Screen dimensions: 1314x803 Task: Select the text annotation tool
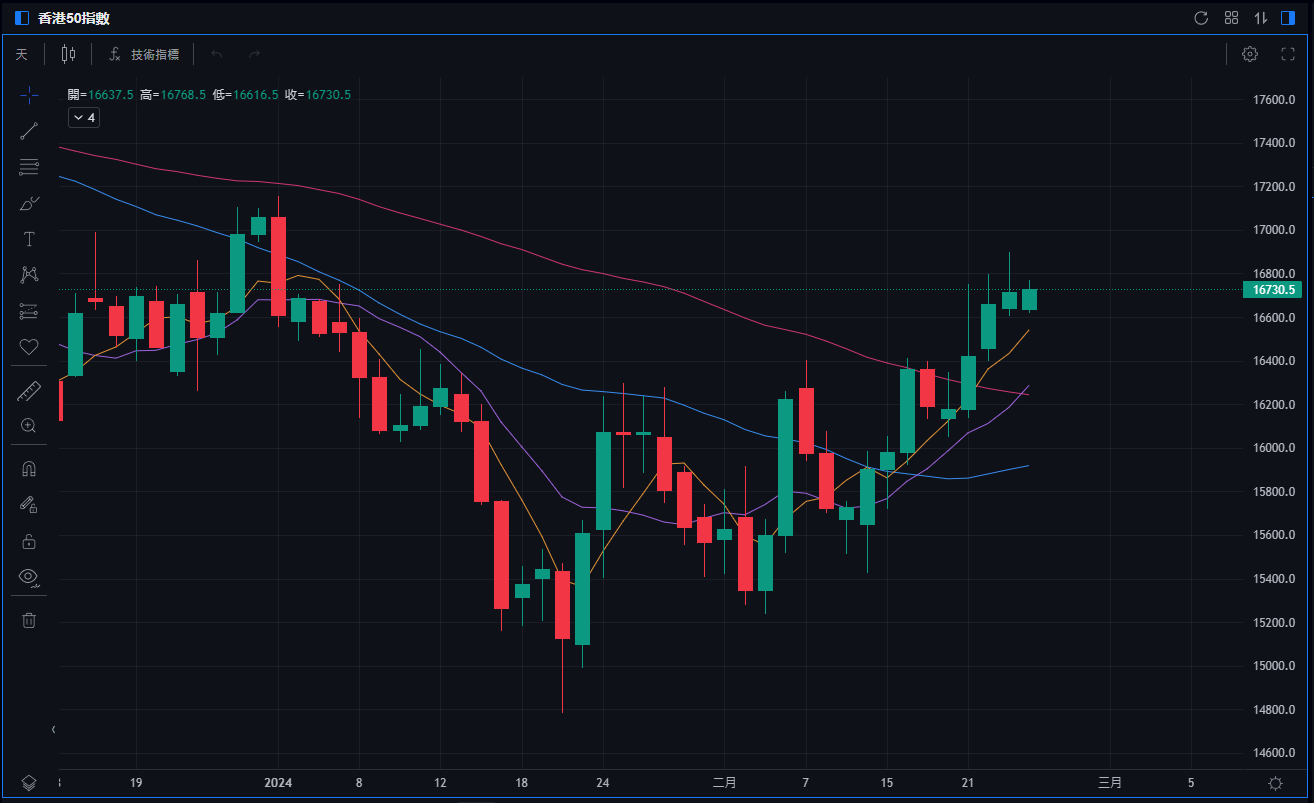tap(29, 239)
